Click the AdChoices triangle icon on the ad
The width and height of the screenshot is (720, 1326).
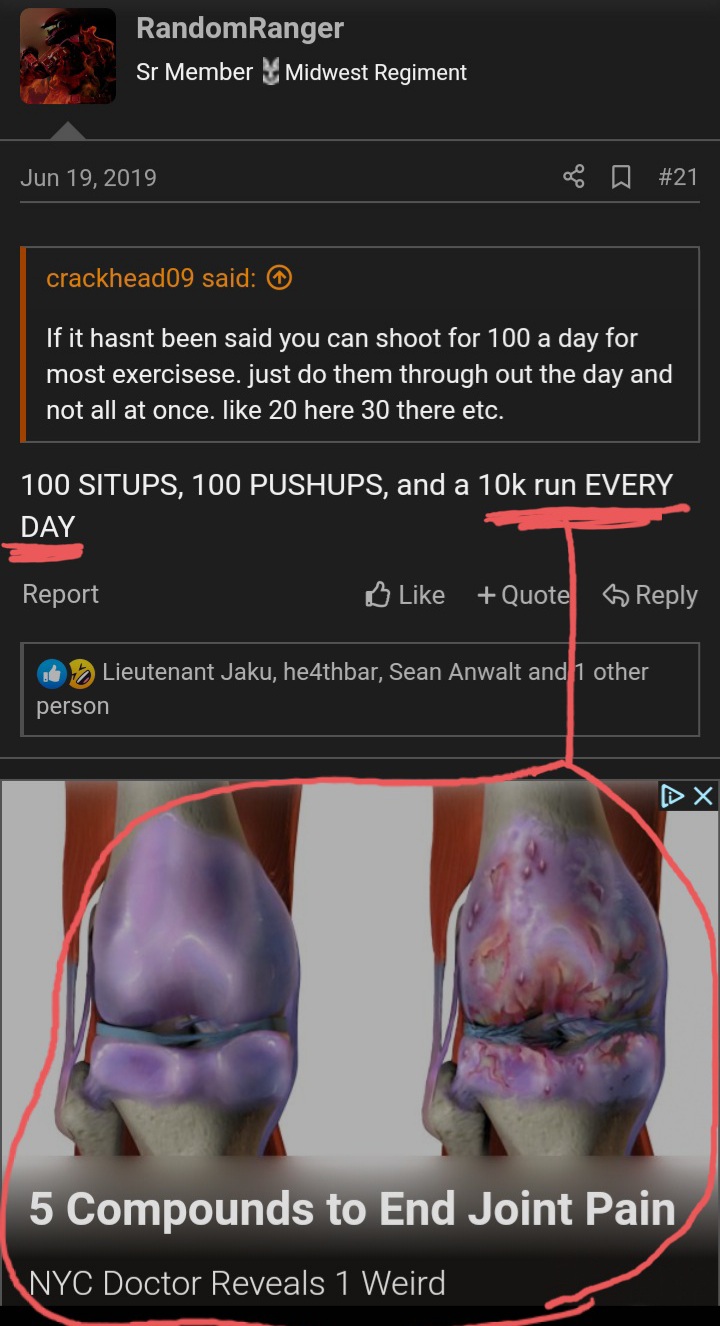(673, 796)
